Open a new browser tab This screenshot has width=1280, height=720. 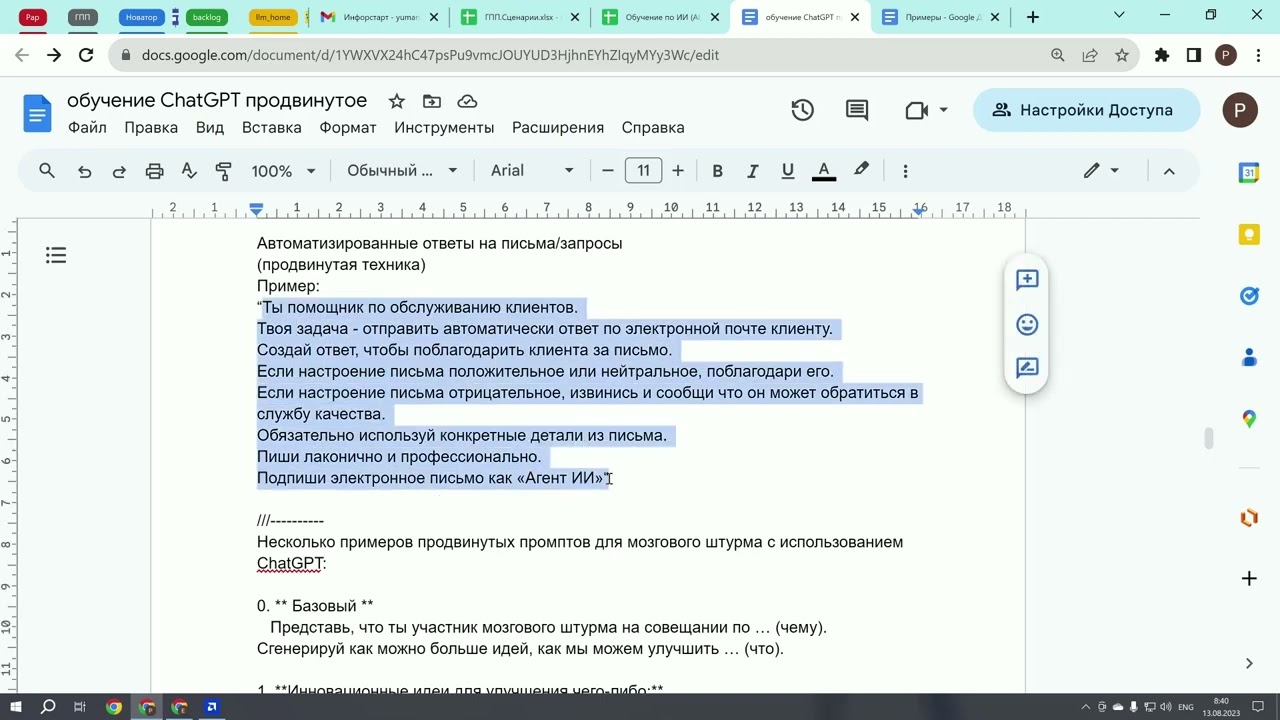pyautogui.click(x=1033, y=17)
